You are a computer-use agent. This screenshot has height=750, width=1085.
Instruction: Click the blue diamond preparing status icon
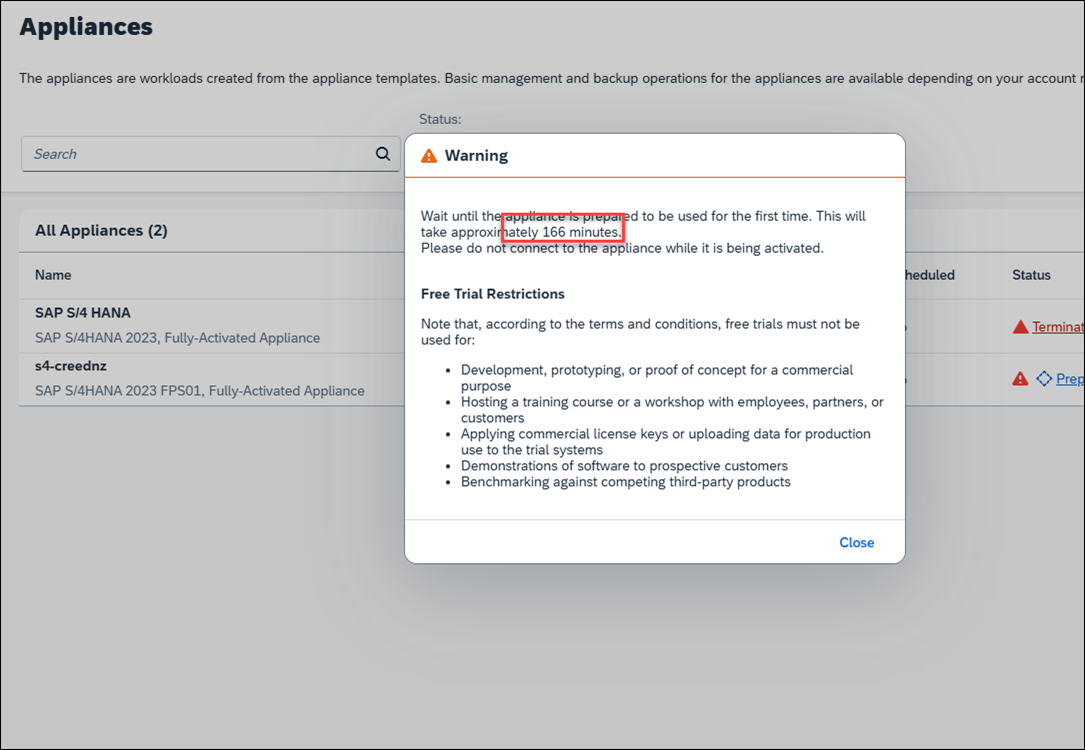click(1044, 379)
